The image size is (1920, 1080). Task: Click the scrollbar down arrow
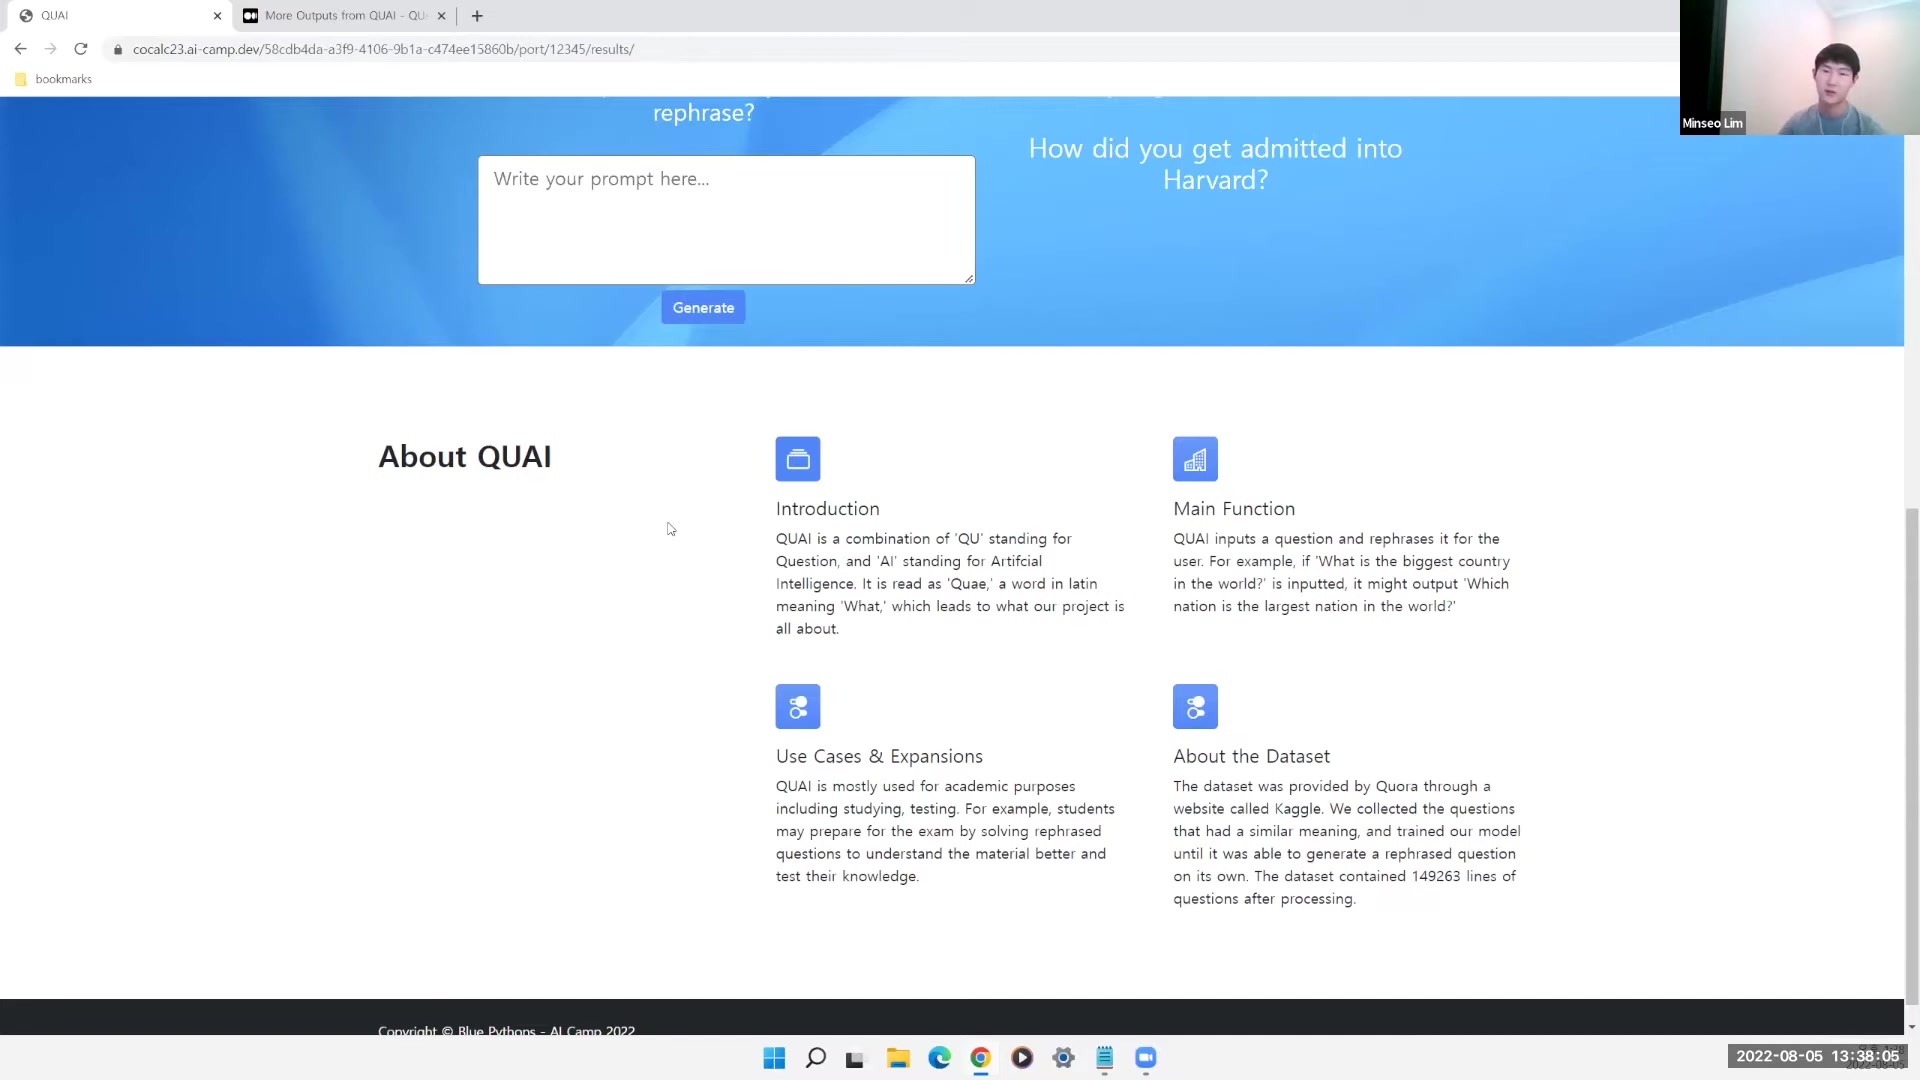point(1912,1027)
